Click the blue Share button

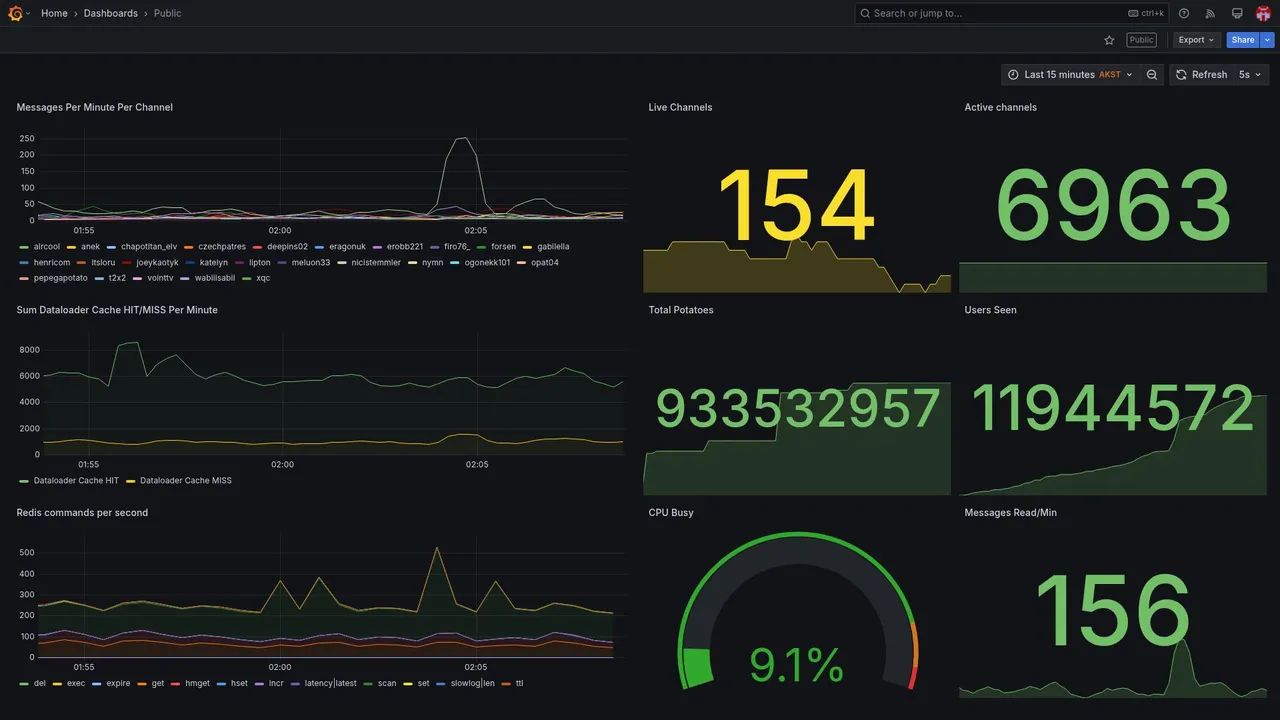pos(1243,40)
